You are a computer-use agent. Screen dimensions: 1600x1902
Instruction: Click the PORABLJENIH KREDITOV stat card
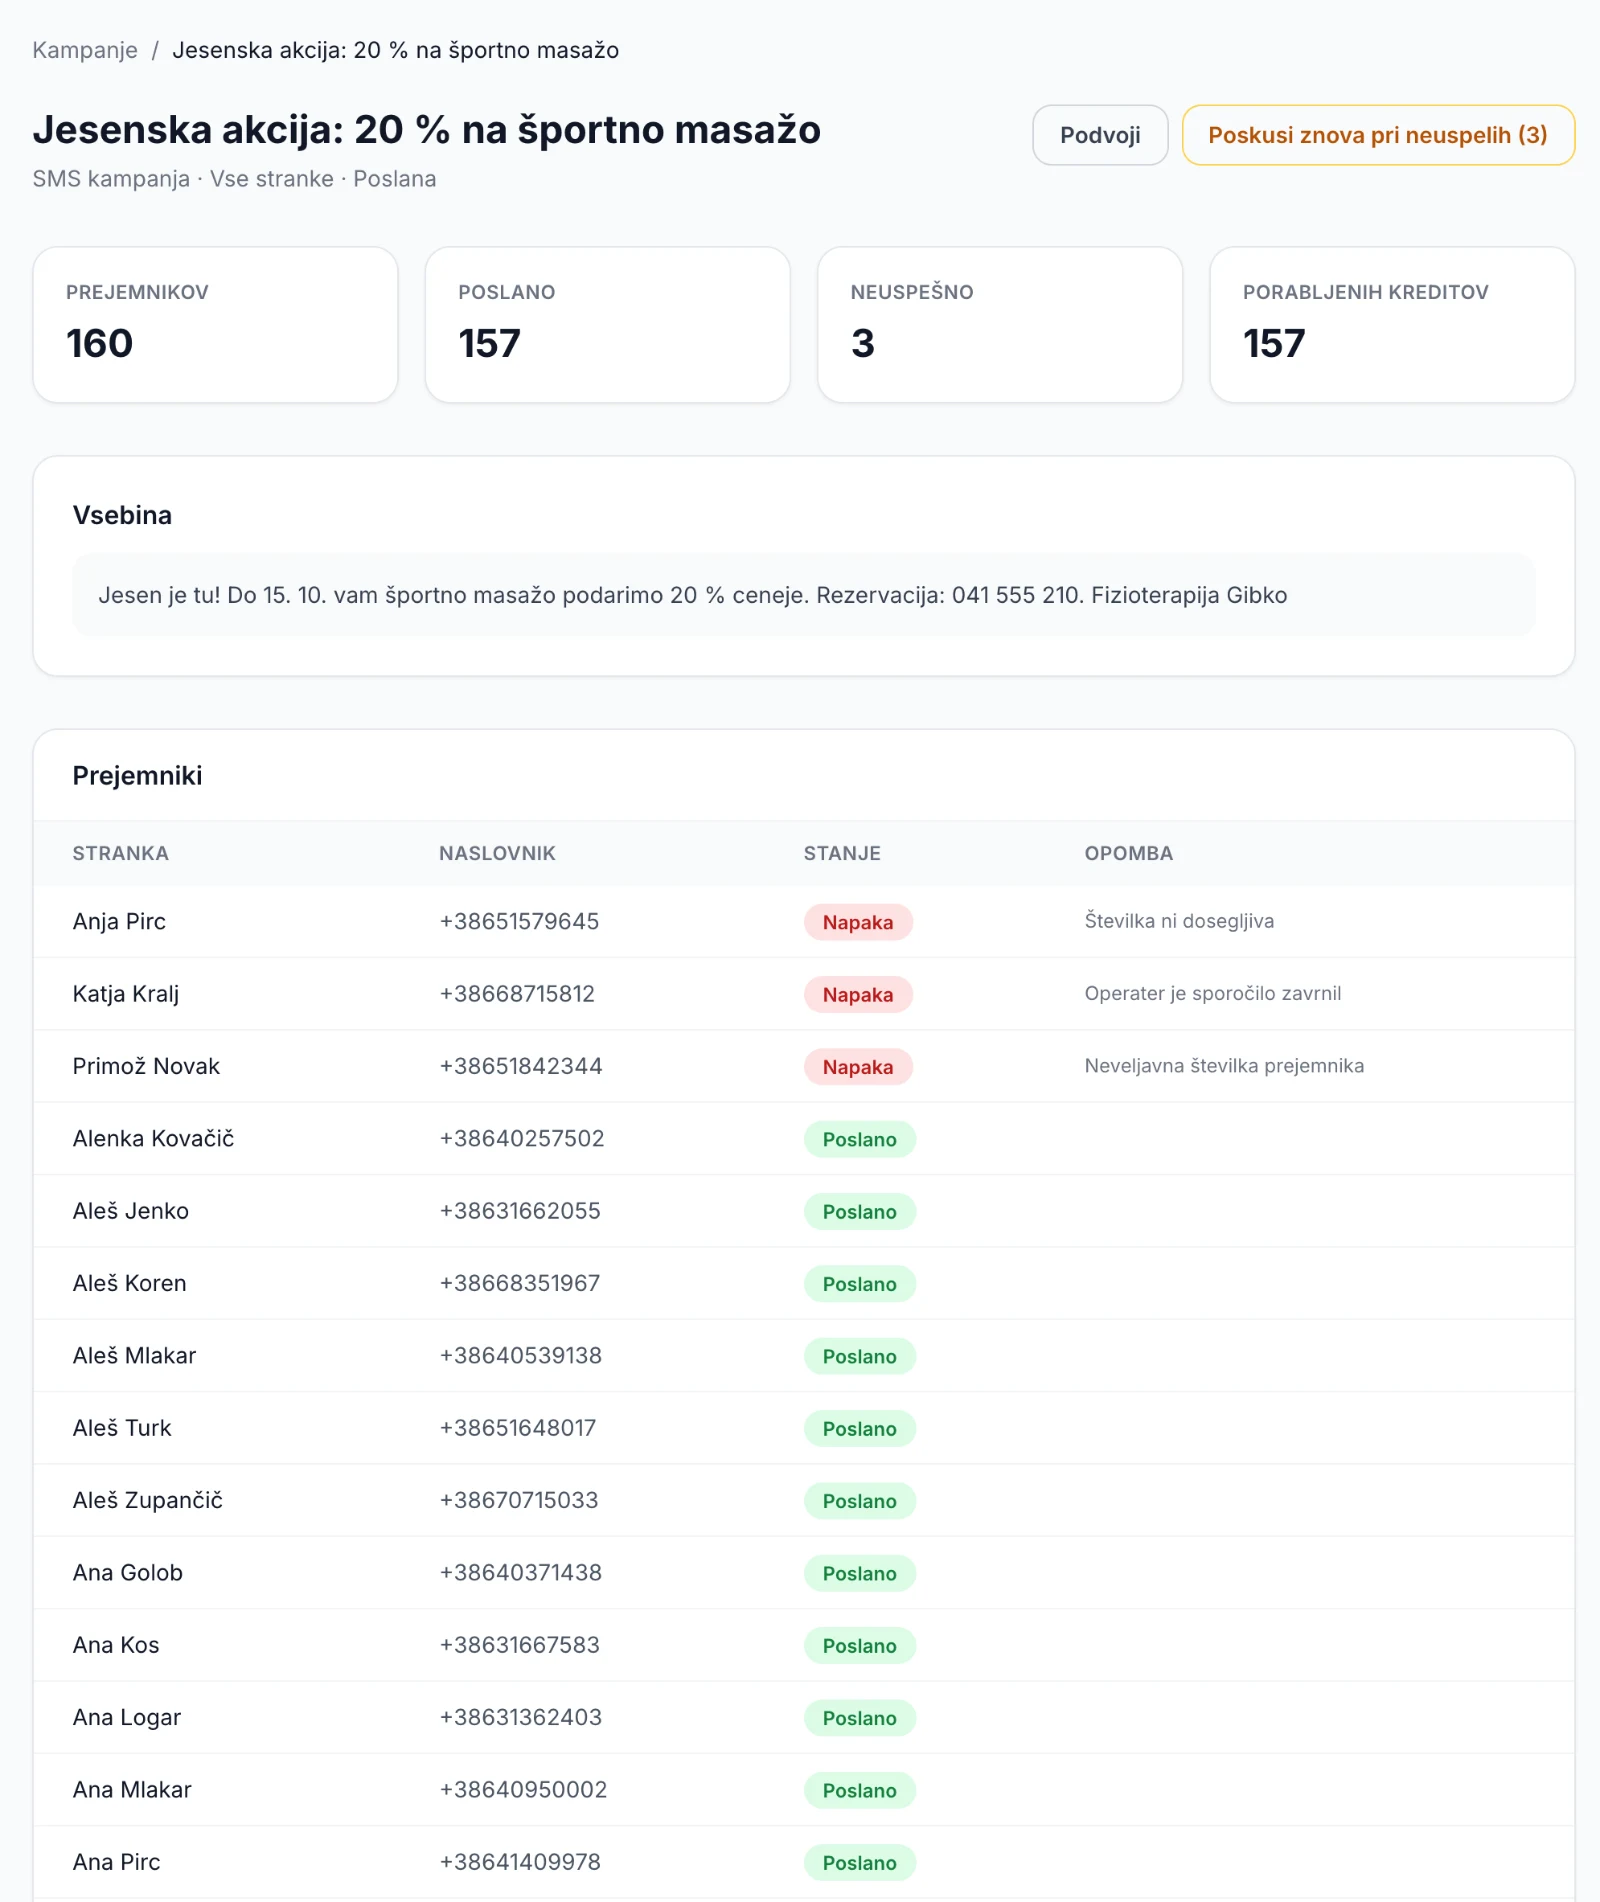[x=1392, y=325]
